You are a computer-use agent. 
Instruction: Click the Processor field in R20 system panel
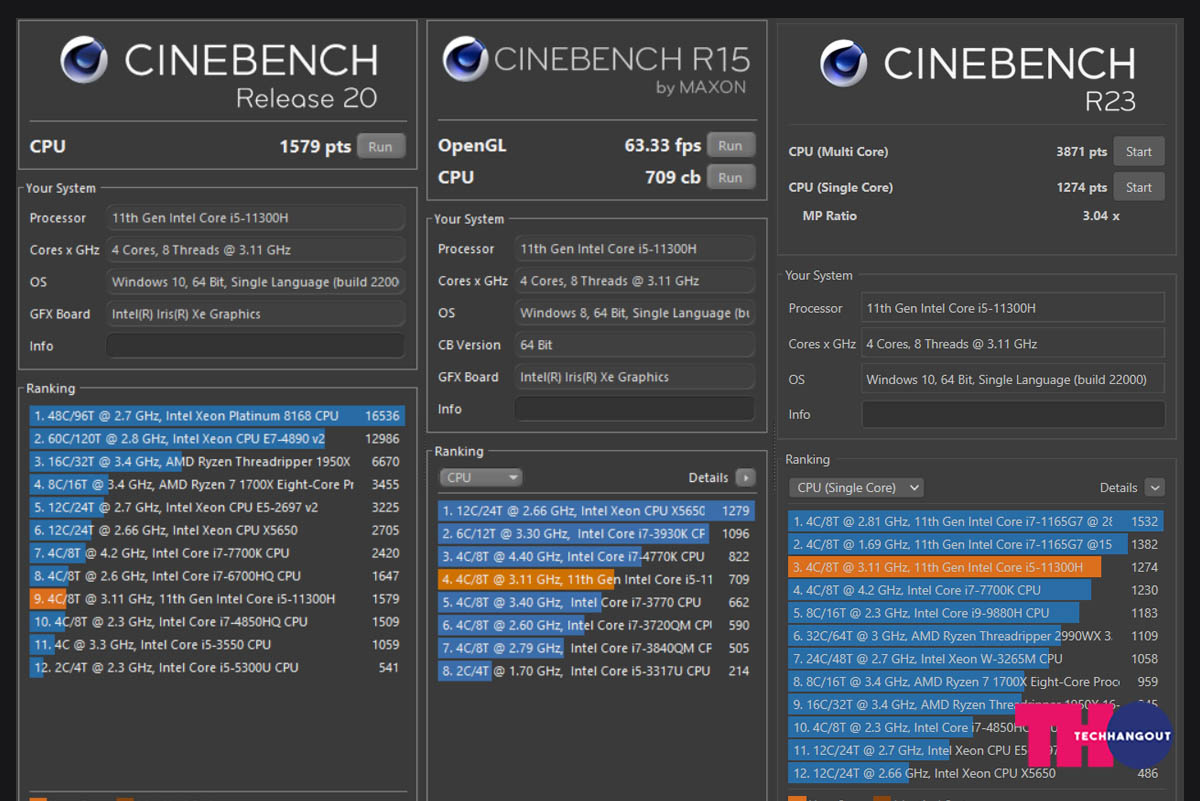[x=255, y=218]
